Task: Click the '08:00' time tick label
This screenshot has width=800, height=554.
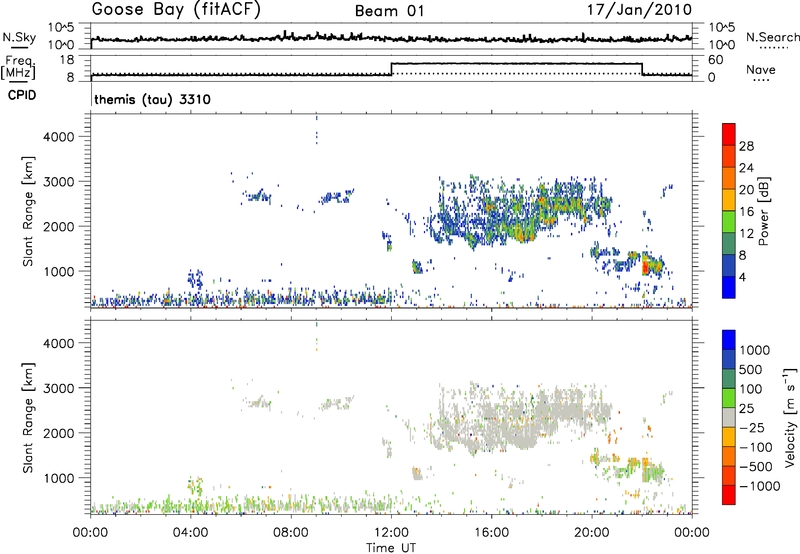Action: click(291, 533)
